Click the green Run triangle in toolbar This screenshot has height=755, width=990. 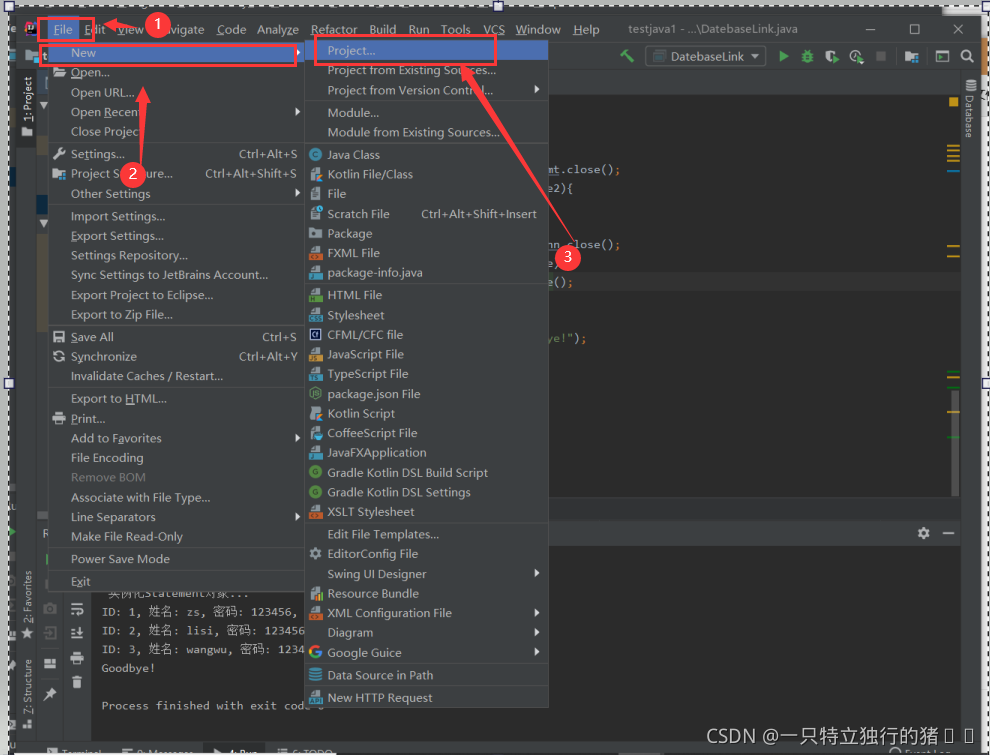coord(784,56)
